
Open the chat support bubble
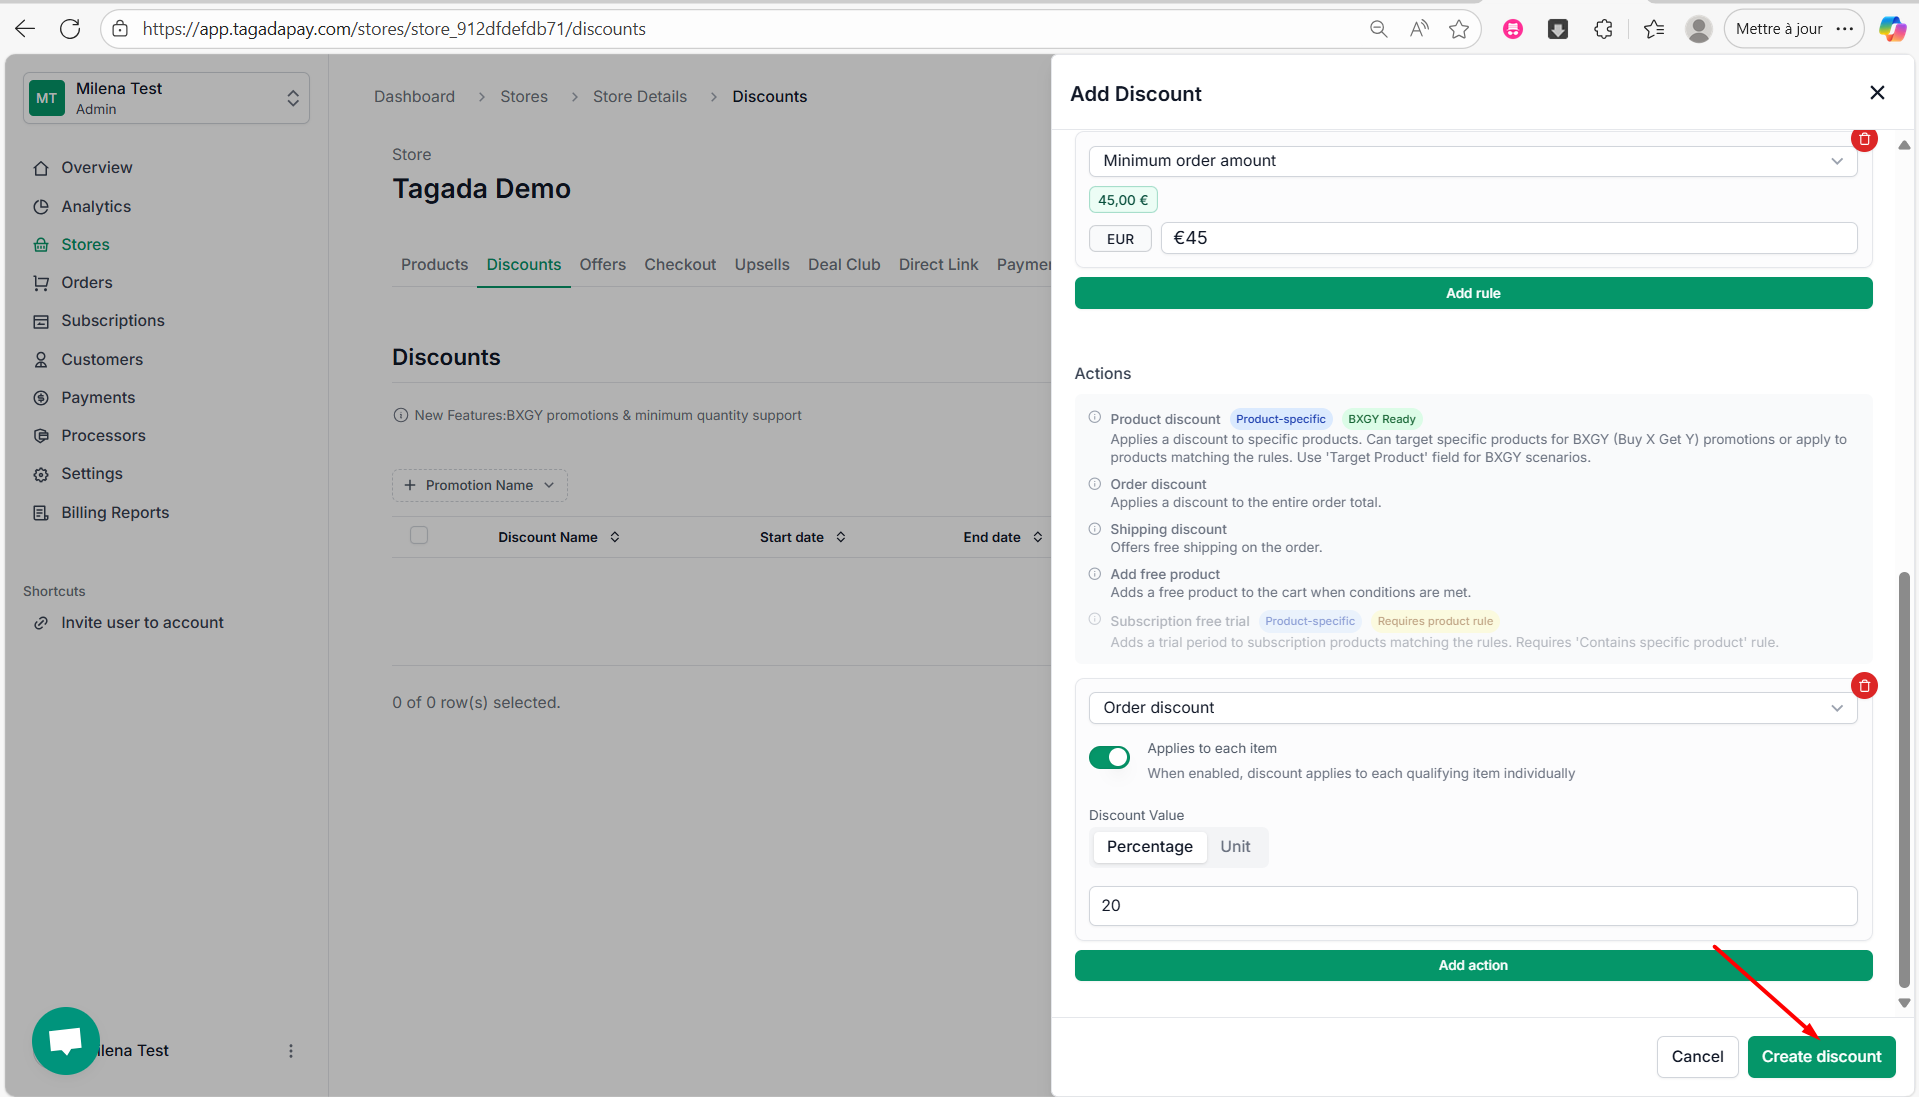click(66, 1041)
